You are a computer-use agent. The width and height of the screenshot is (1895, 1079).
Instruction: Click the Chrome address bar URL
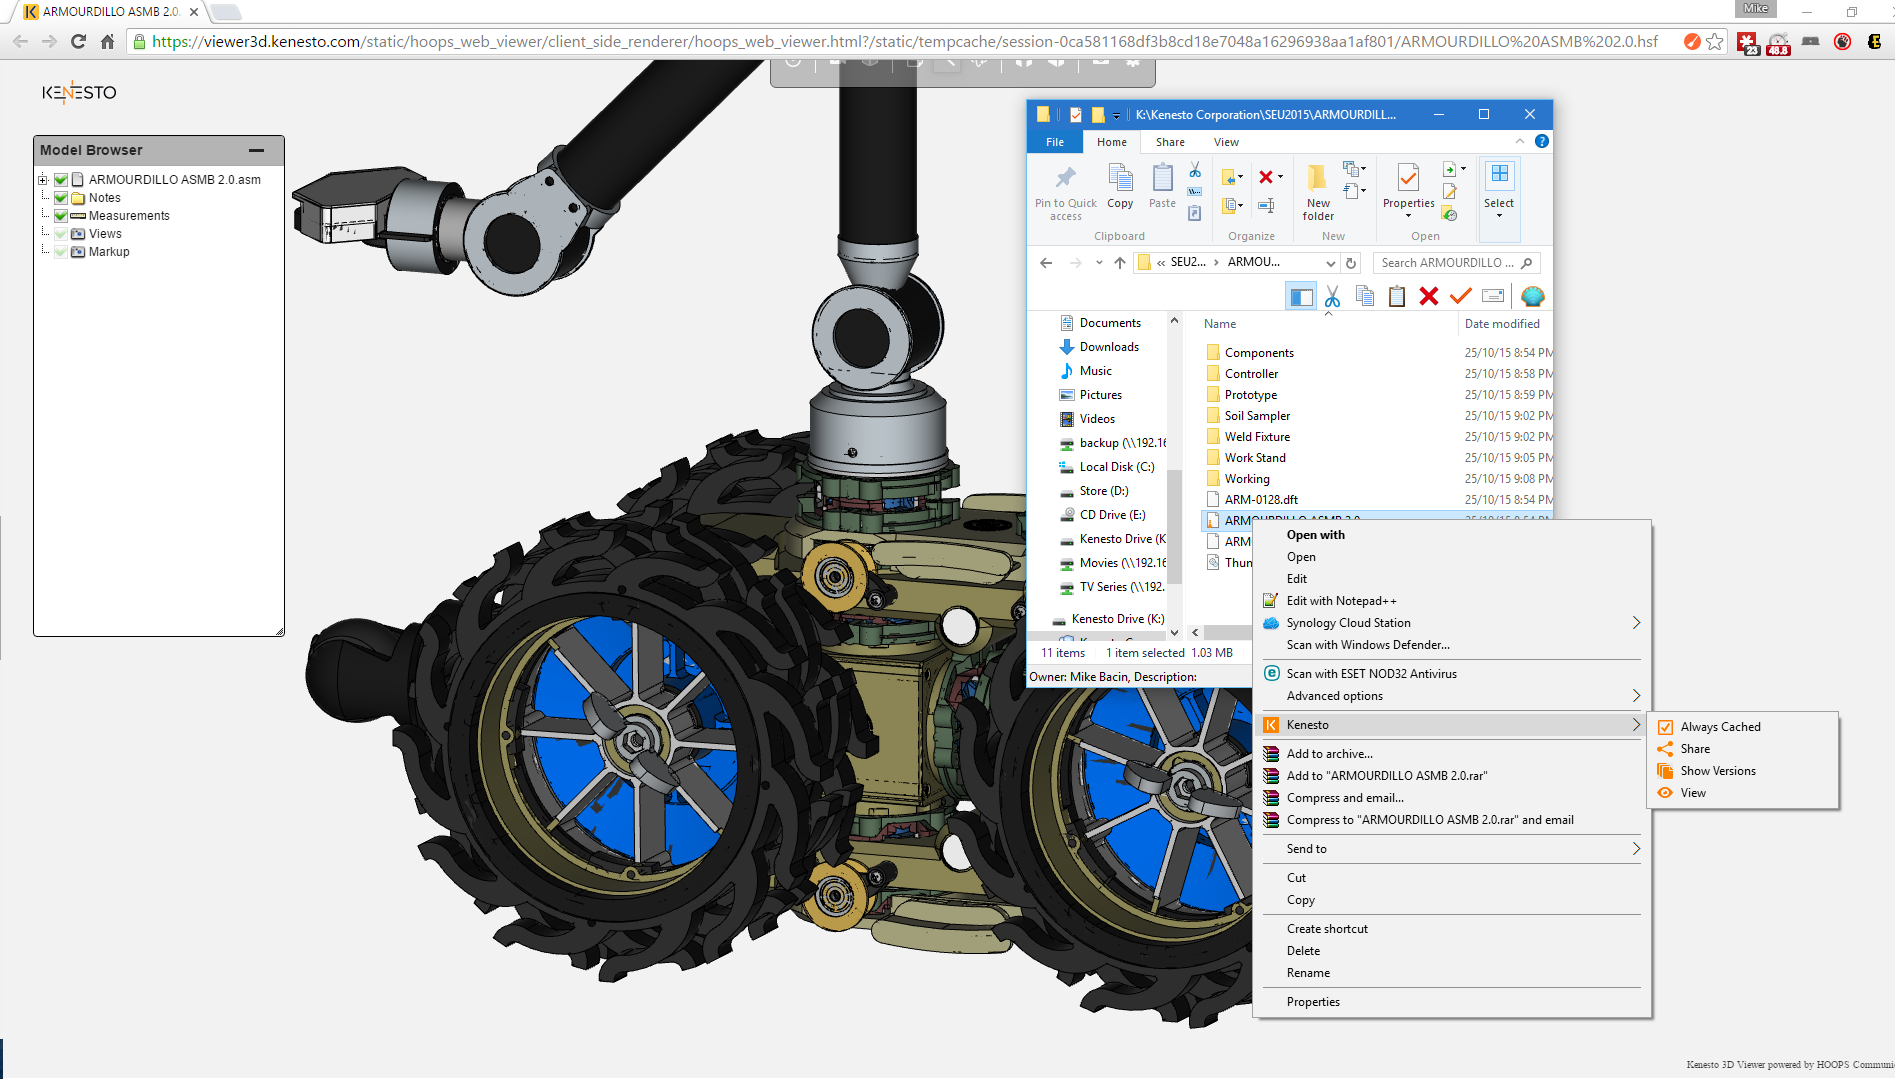click(905, 42)
